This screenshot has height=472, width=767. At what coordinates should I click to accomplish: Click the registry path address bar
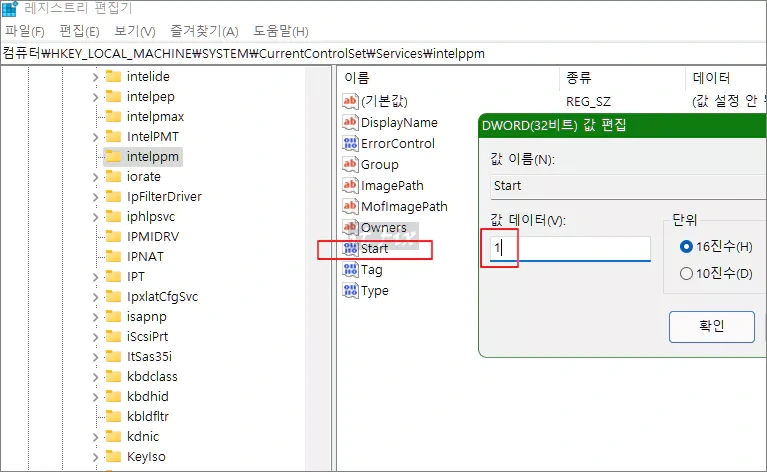coord(384,53)
